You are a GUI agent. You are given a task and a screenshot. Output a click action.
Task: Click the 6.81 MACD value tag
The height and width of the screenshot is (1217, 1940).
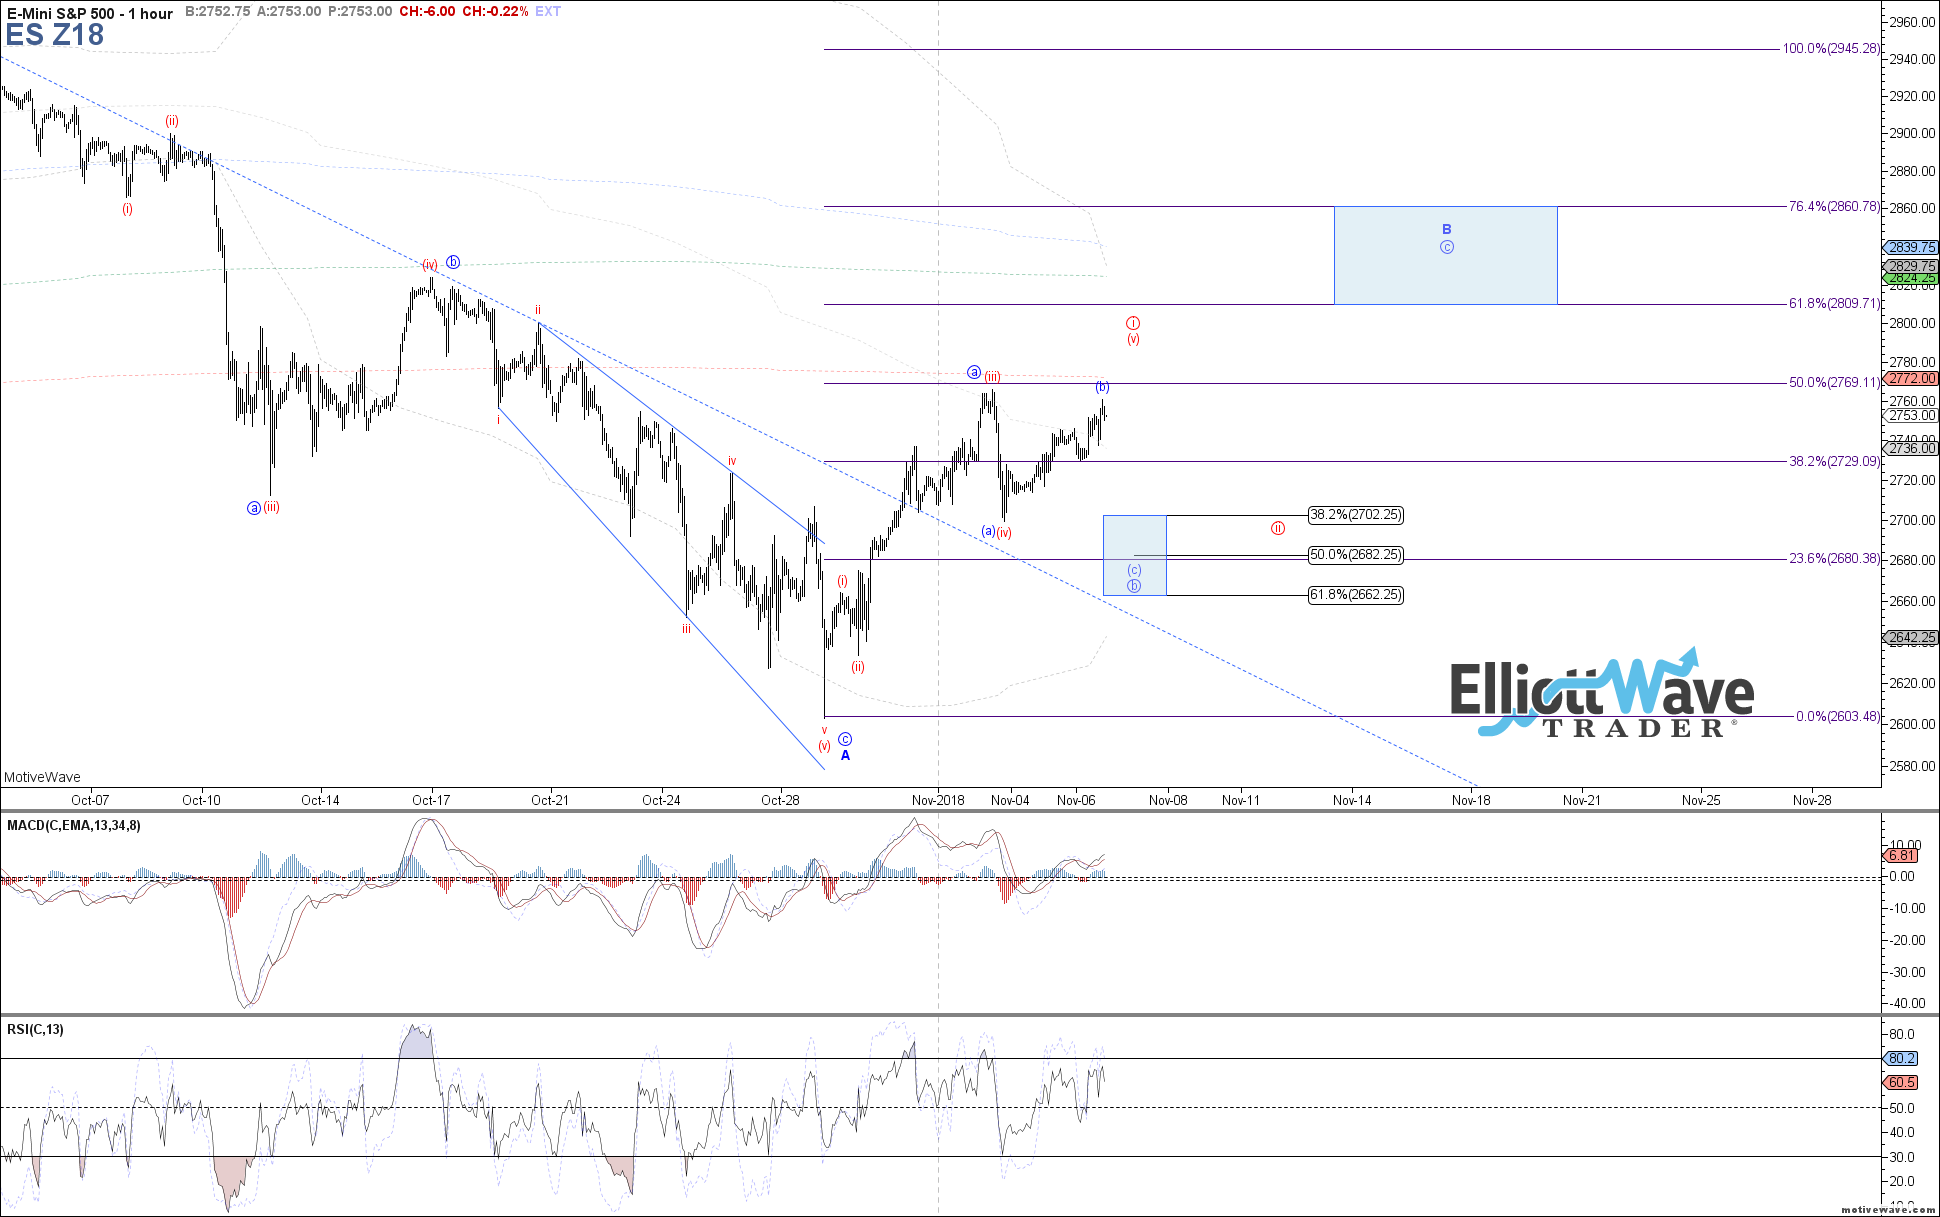coord(1901,856)
